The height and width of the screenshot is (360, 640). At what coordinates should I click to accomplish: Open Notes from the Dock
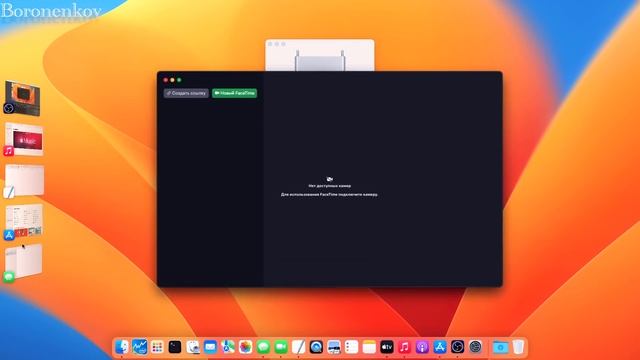pyautogui.click(x=369, y=347)
